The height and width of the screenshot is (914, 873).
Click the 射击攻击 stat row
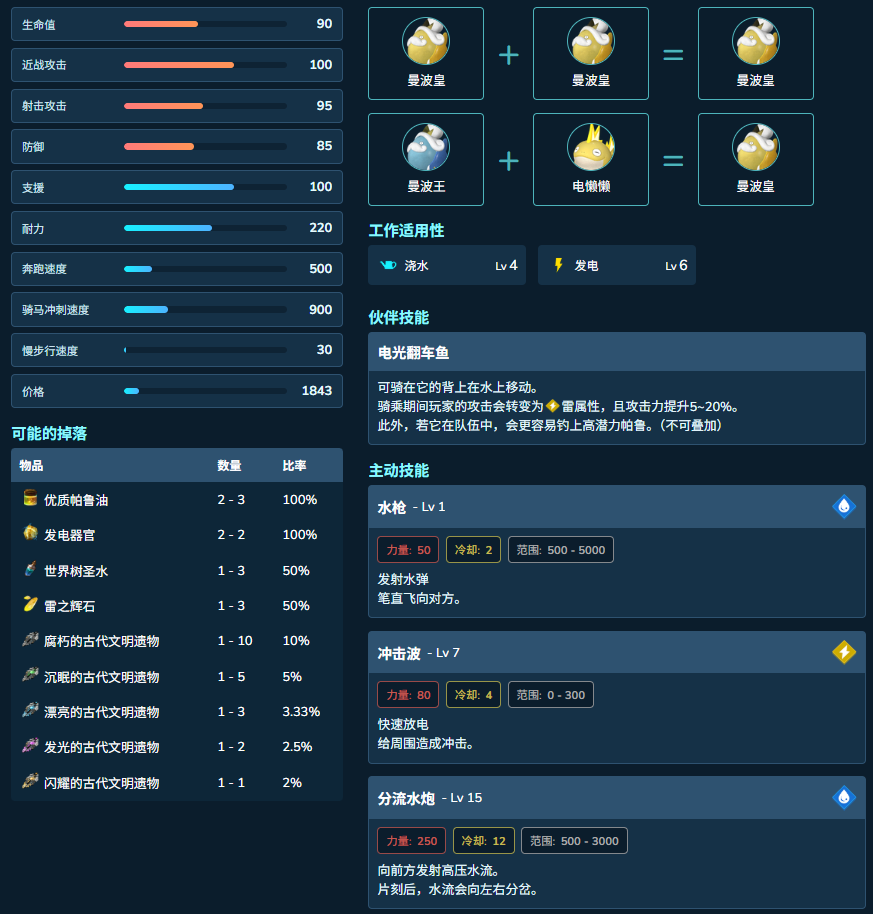[x=177, y=106]
